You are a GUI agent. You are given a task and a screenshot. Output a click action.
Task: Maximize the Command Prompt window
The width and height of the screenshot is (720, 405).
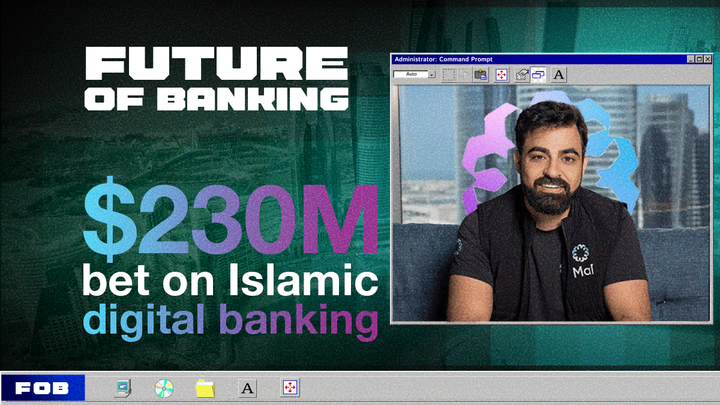[699, 59]
